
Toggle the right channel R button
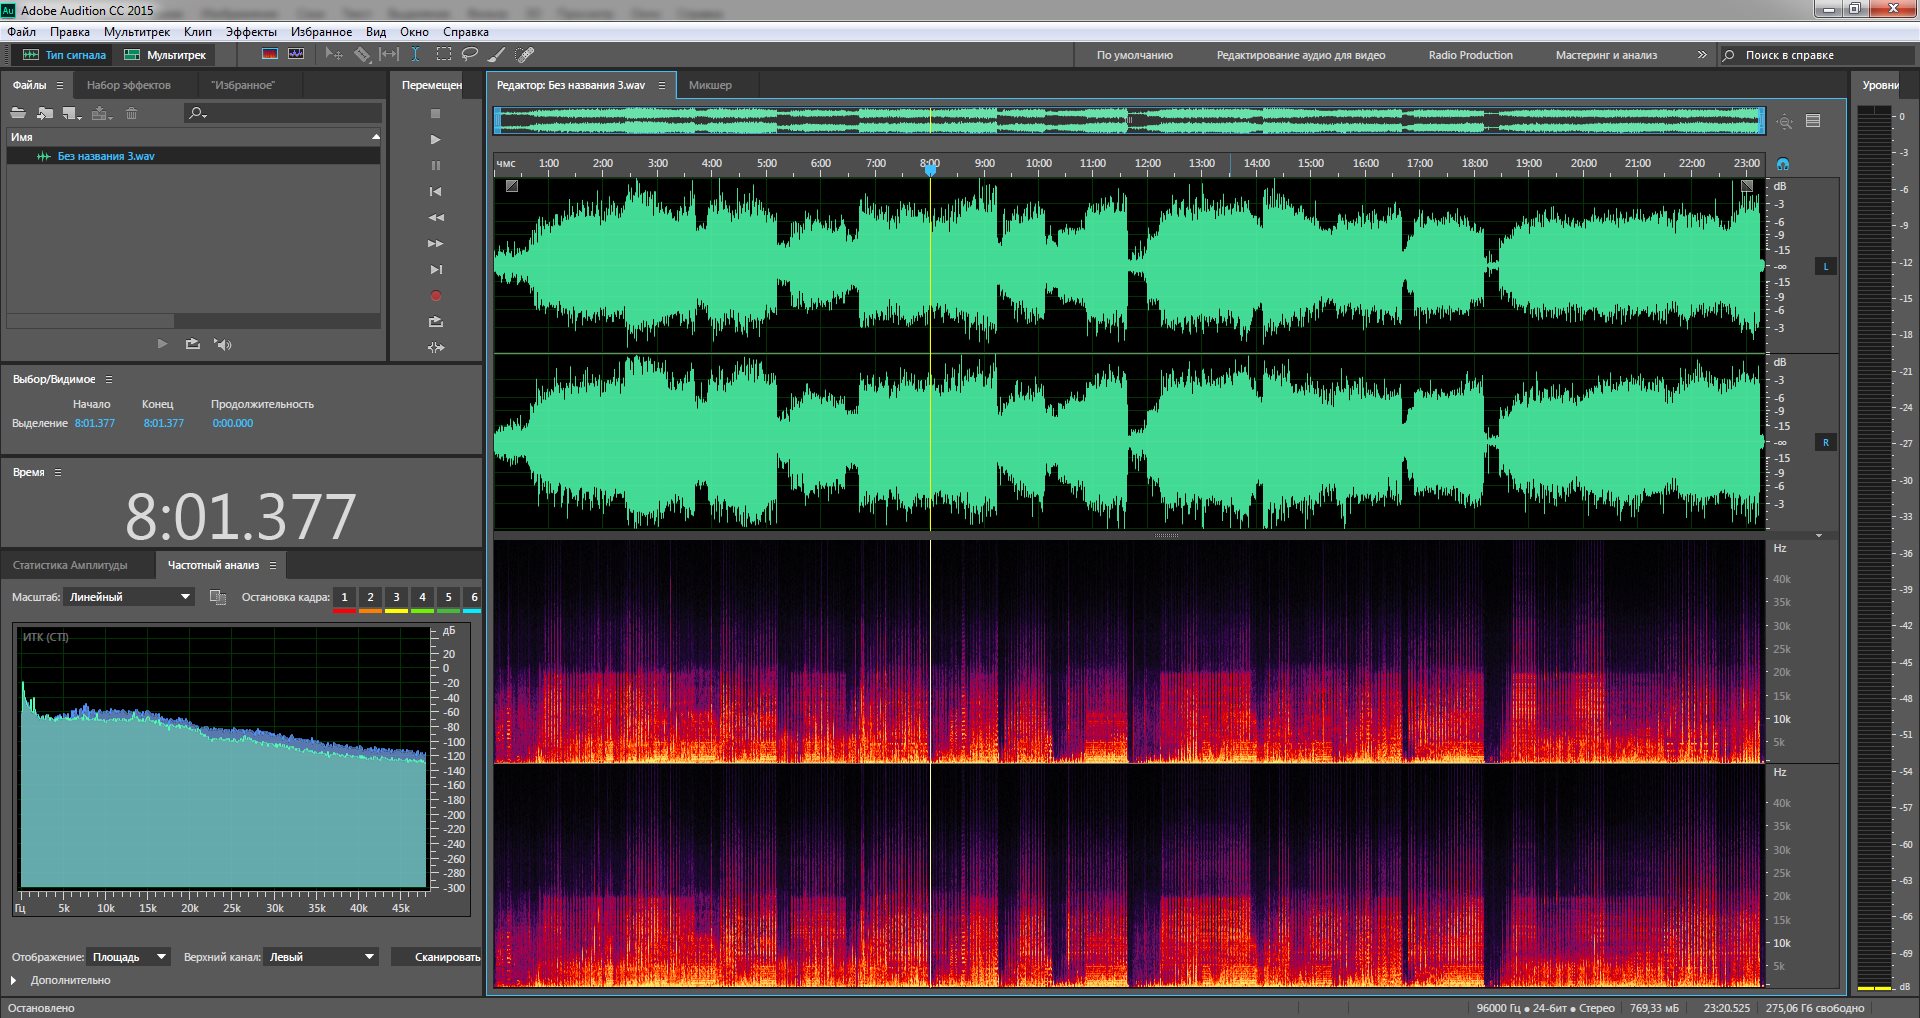click(x=1825, y=443)
